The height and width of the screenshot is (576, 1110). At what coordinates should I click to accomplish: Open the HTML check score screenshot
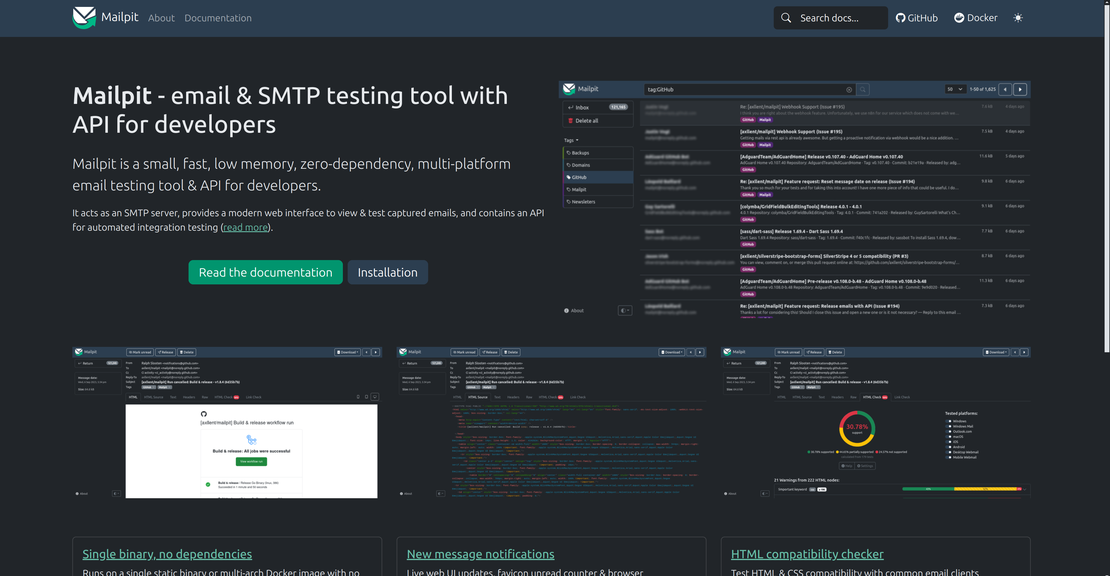[x=876, y=422]
